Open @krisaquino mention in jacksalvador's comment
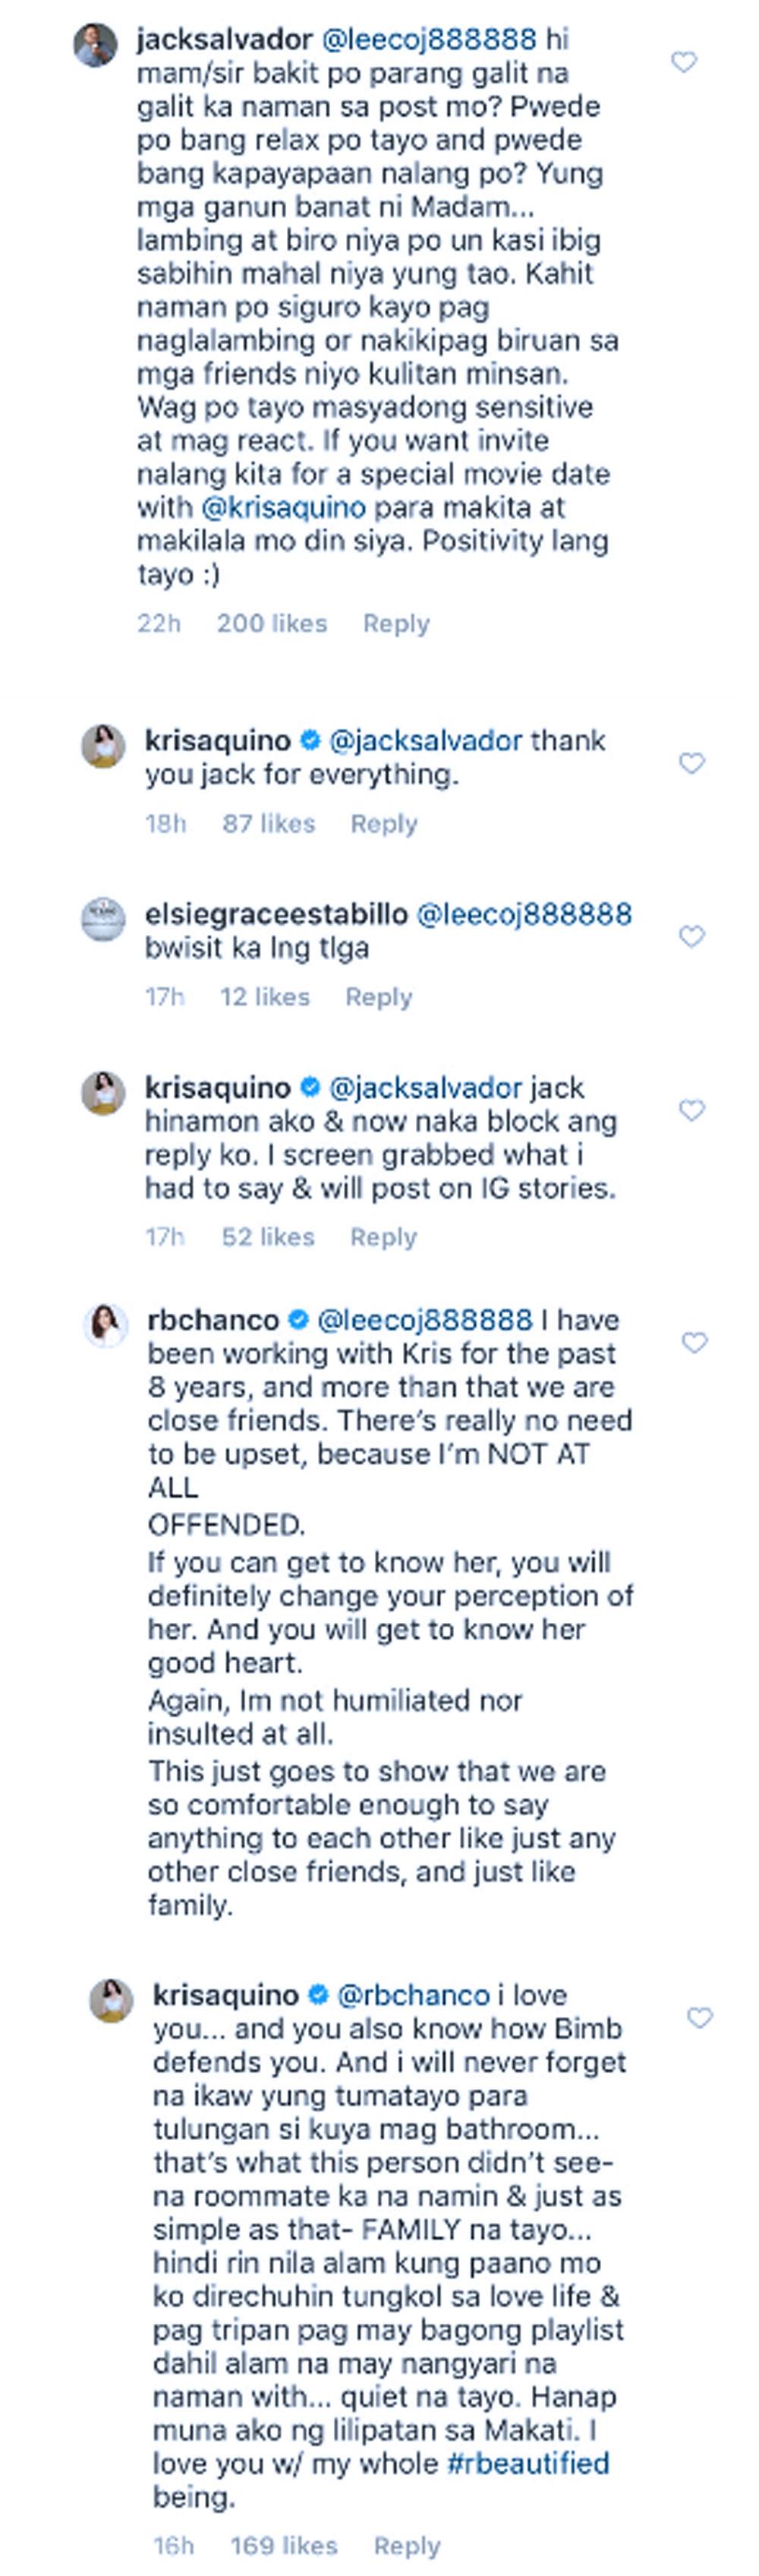The image size is (759, 2576). click(284, 507)
